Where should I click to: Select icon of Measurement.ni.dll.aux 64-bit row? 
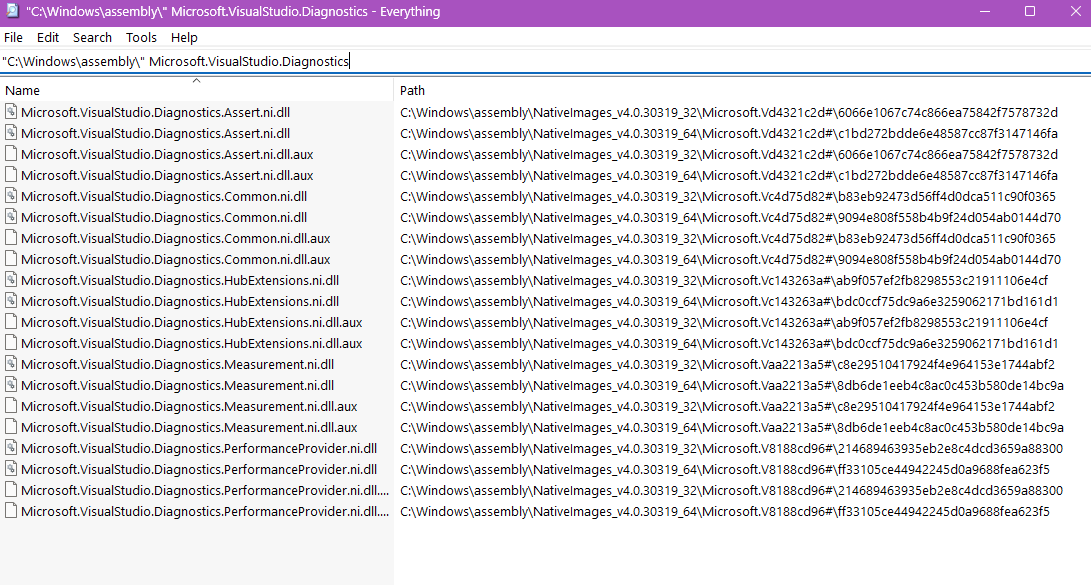click(10, 426)
